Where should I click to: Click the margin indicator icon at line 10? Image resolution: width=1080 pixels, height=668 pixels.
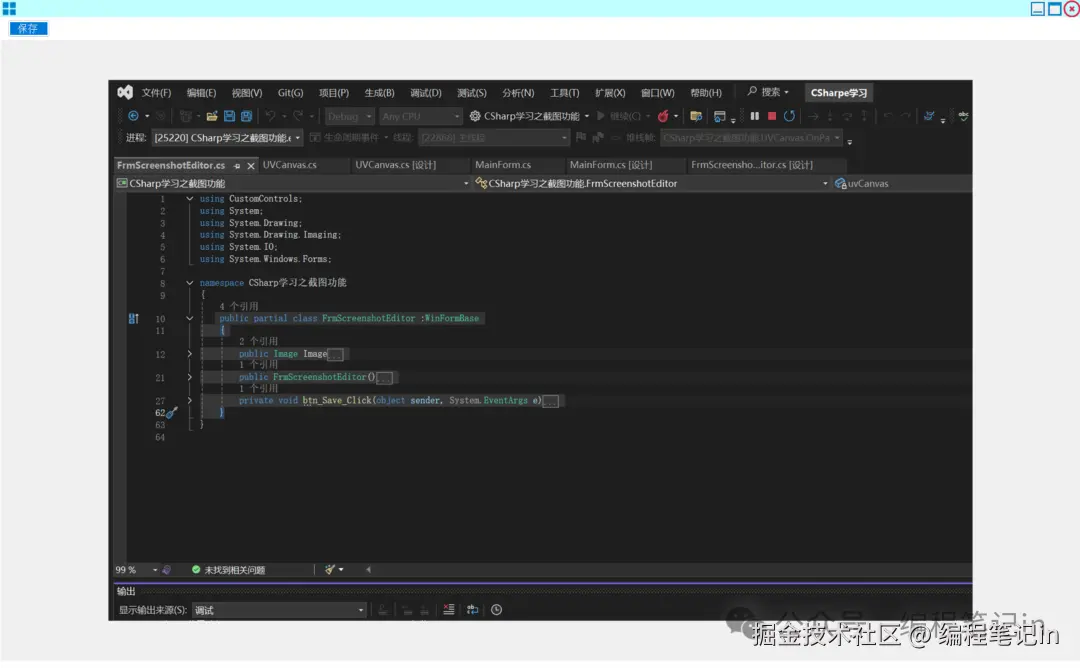click(134, 319)
